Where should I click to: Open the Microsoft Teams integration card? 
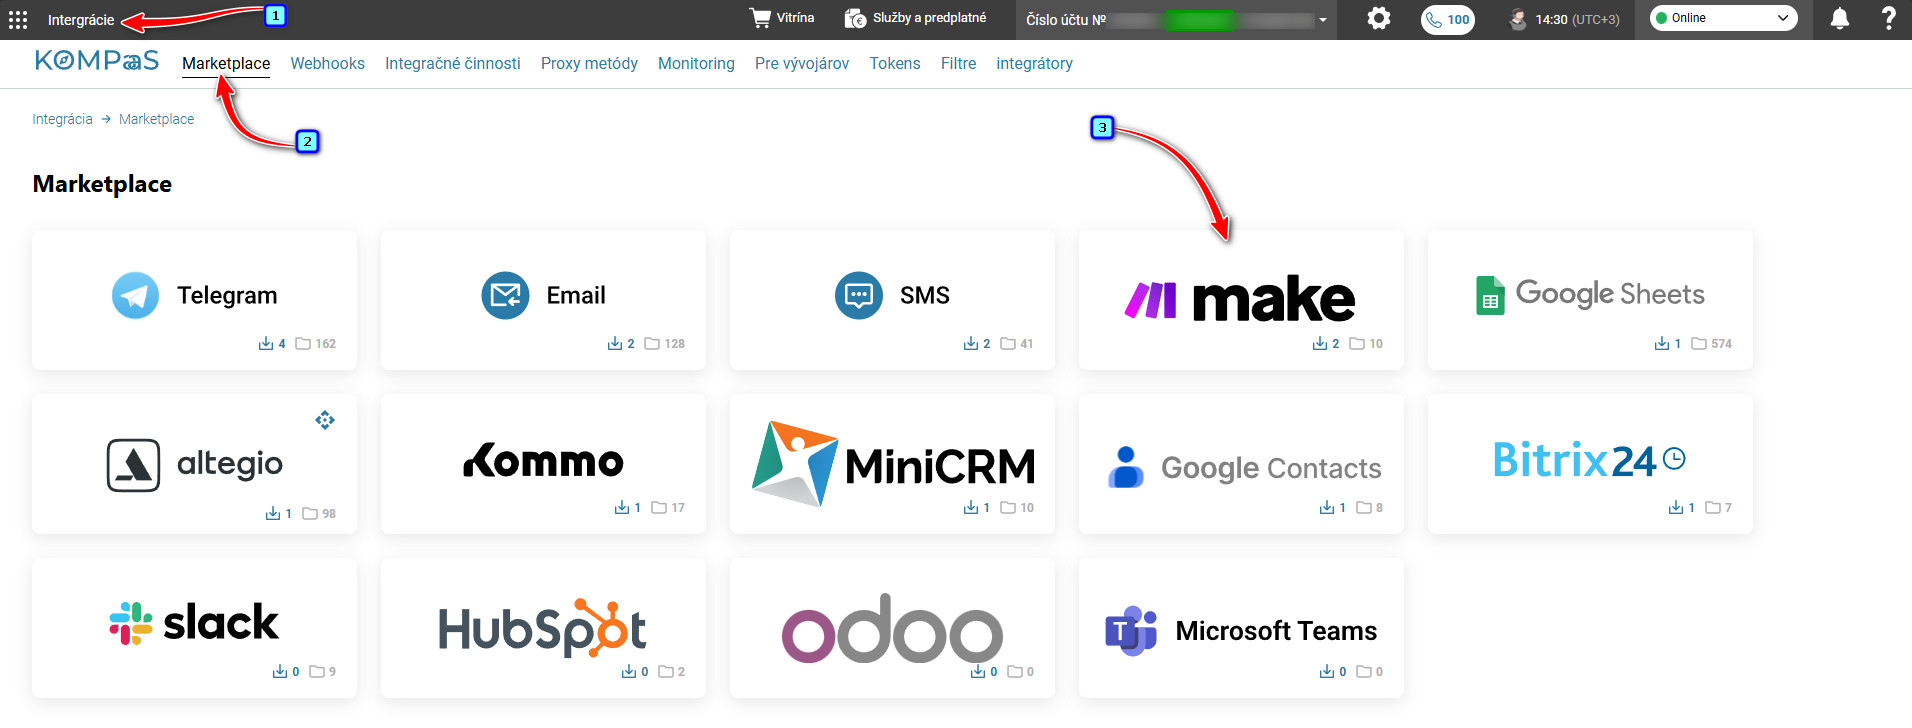click(1241, 628)
